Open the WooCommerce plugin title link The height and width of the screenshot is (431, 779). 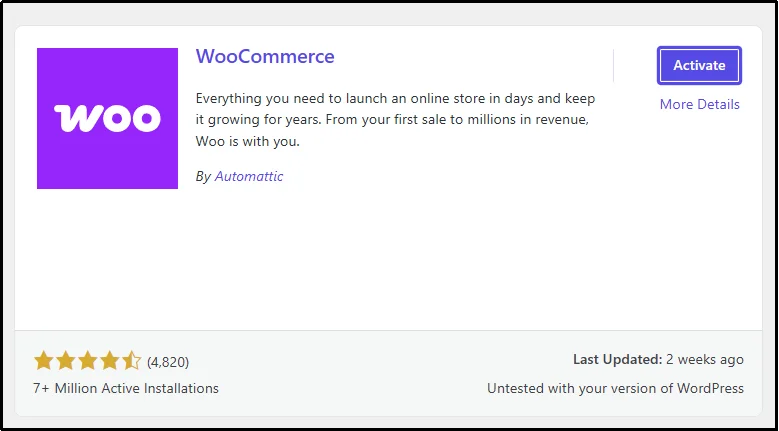tap(265, 56)
